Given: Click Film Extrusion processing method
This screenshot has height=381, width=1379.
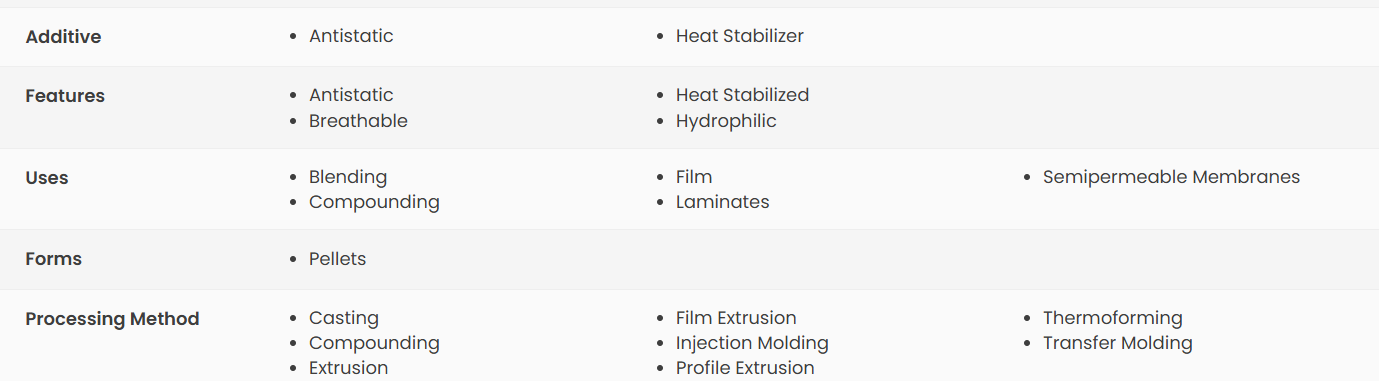Looking at the screenshot, I should (x=736, y=318).
